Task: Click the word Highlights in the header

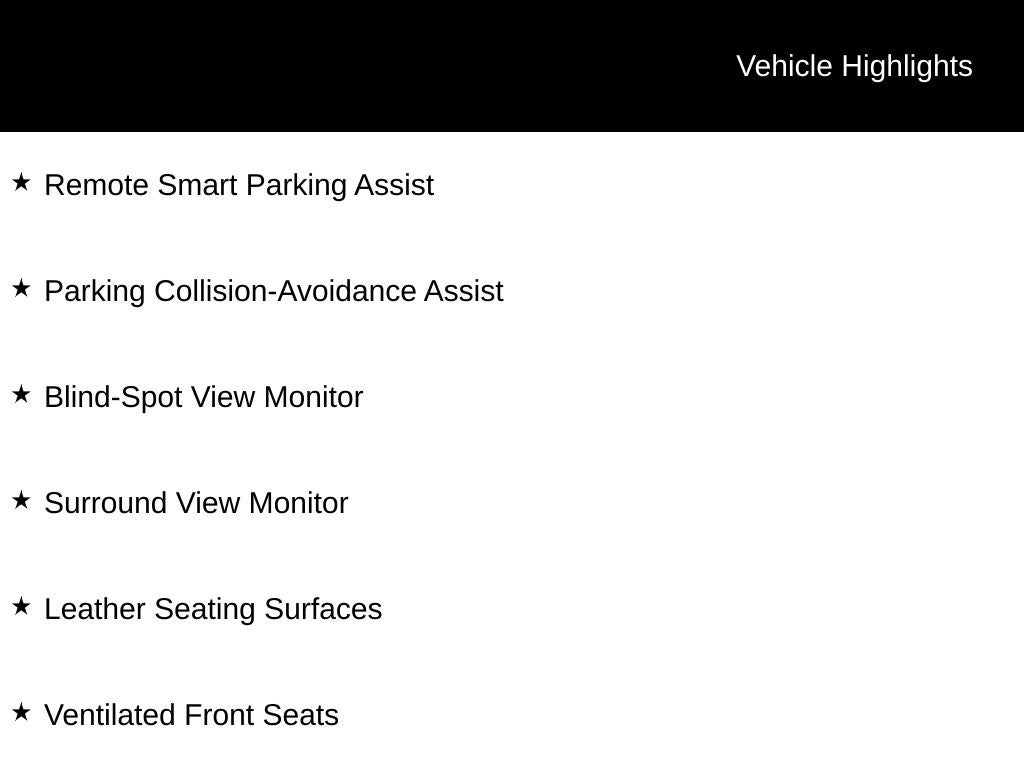Action: (x=907, y=67)
